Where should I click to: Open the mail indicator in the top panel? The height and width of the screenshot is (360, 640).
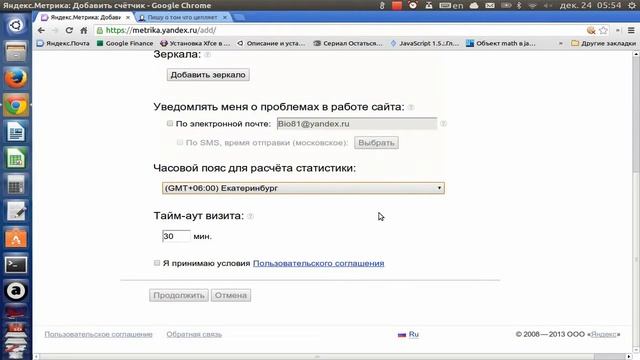[490, 5]
